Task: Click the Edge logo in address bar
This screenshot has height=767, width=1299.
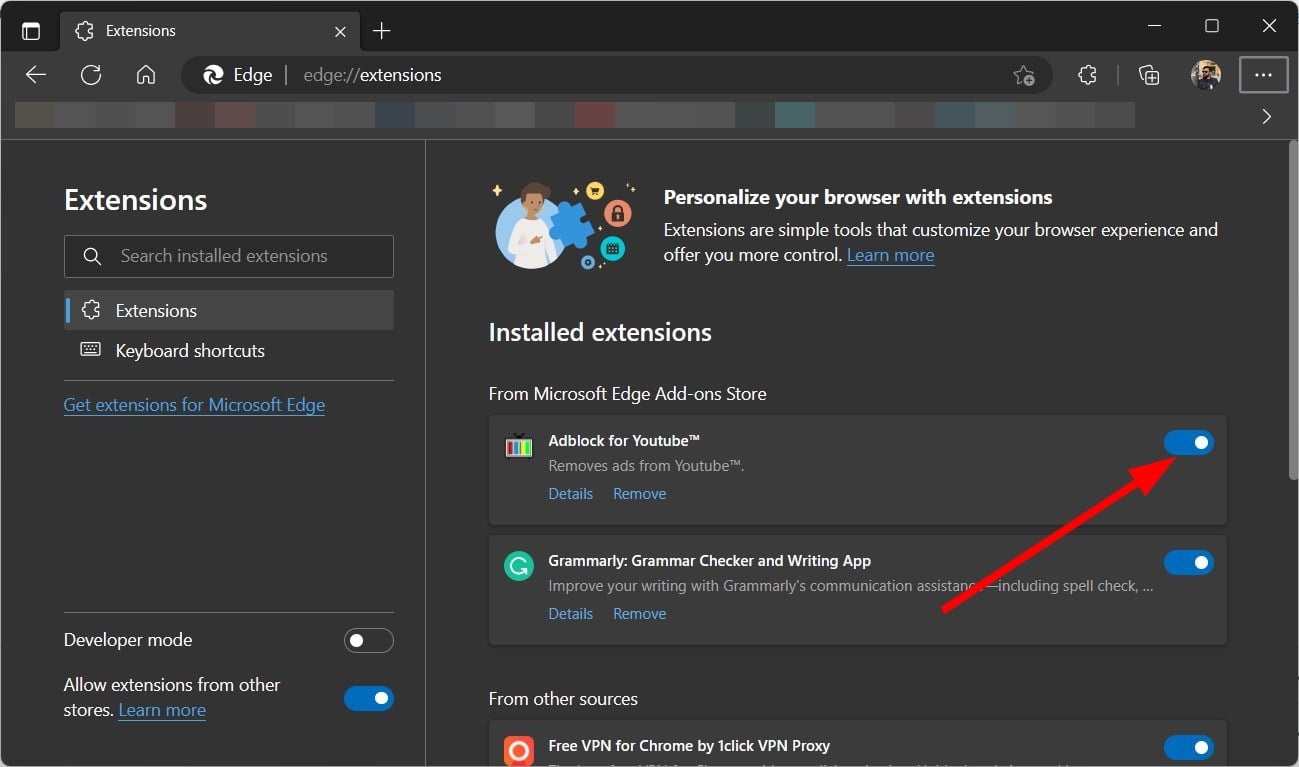Action: (213, 75)
